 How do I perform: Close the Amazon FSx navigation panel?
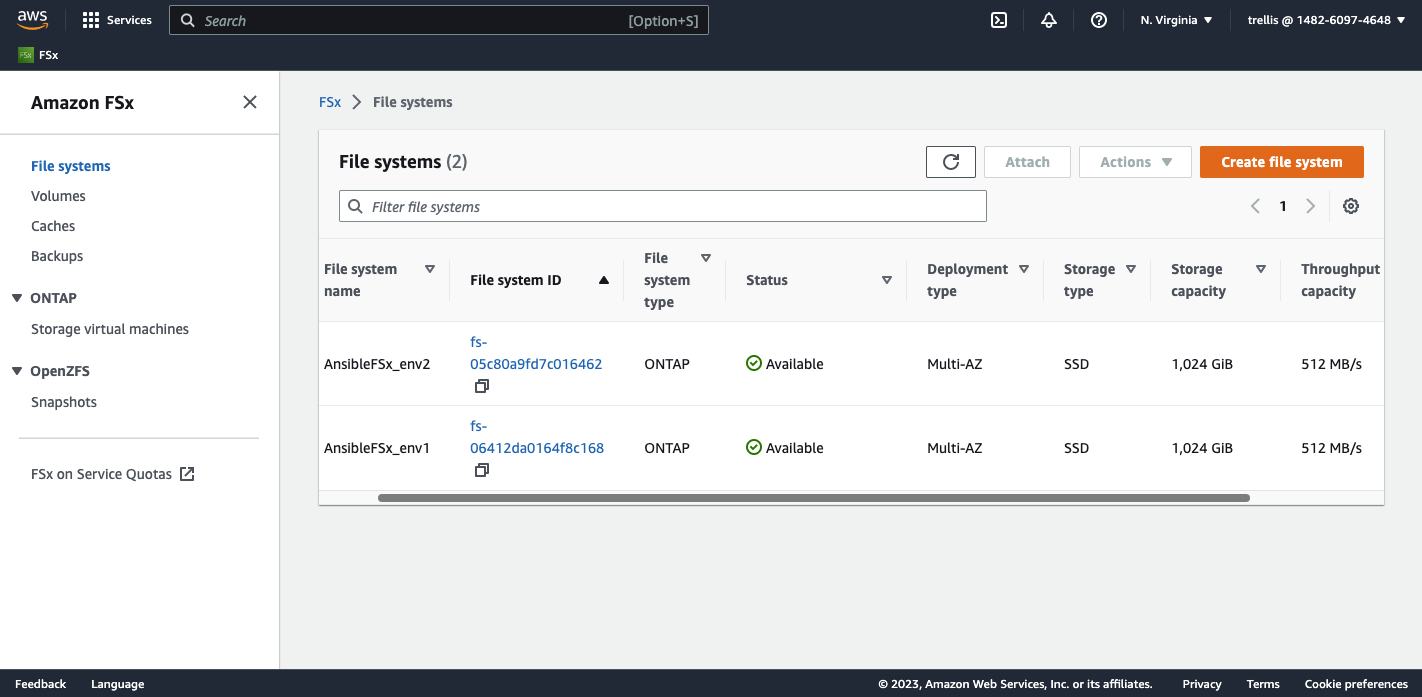(x=250, y=102)
